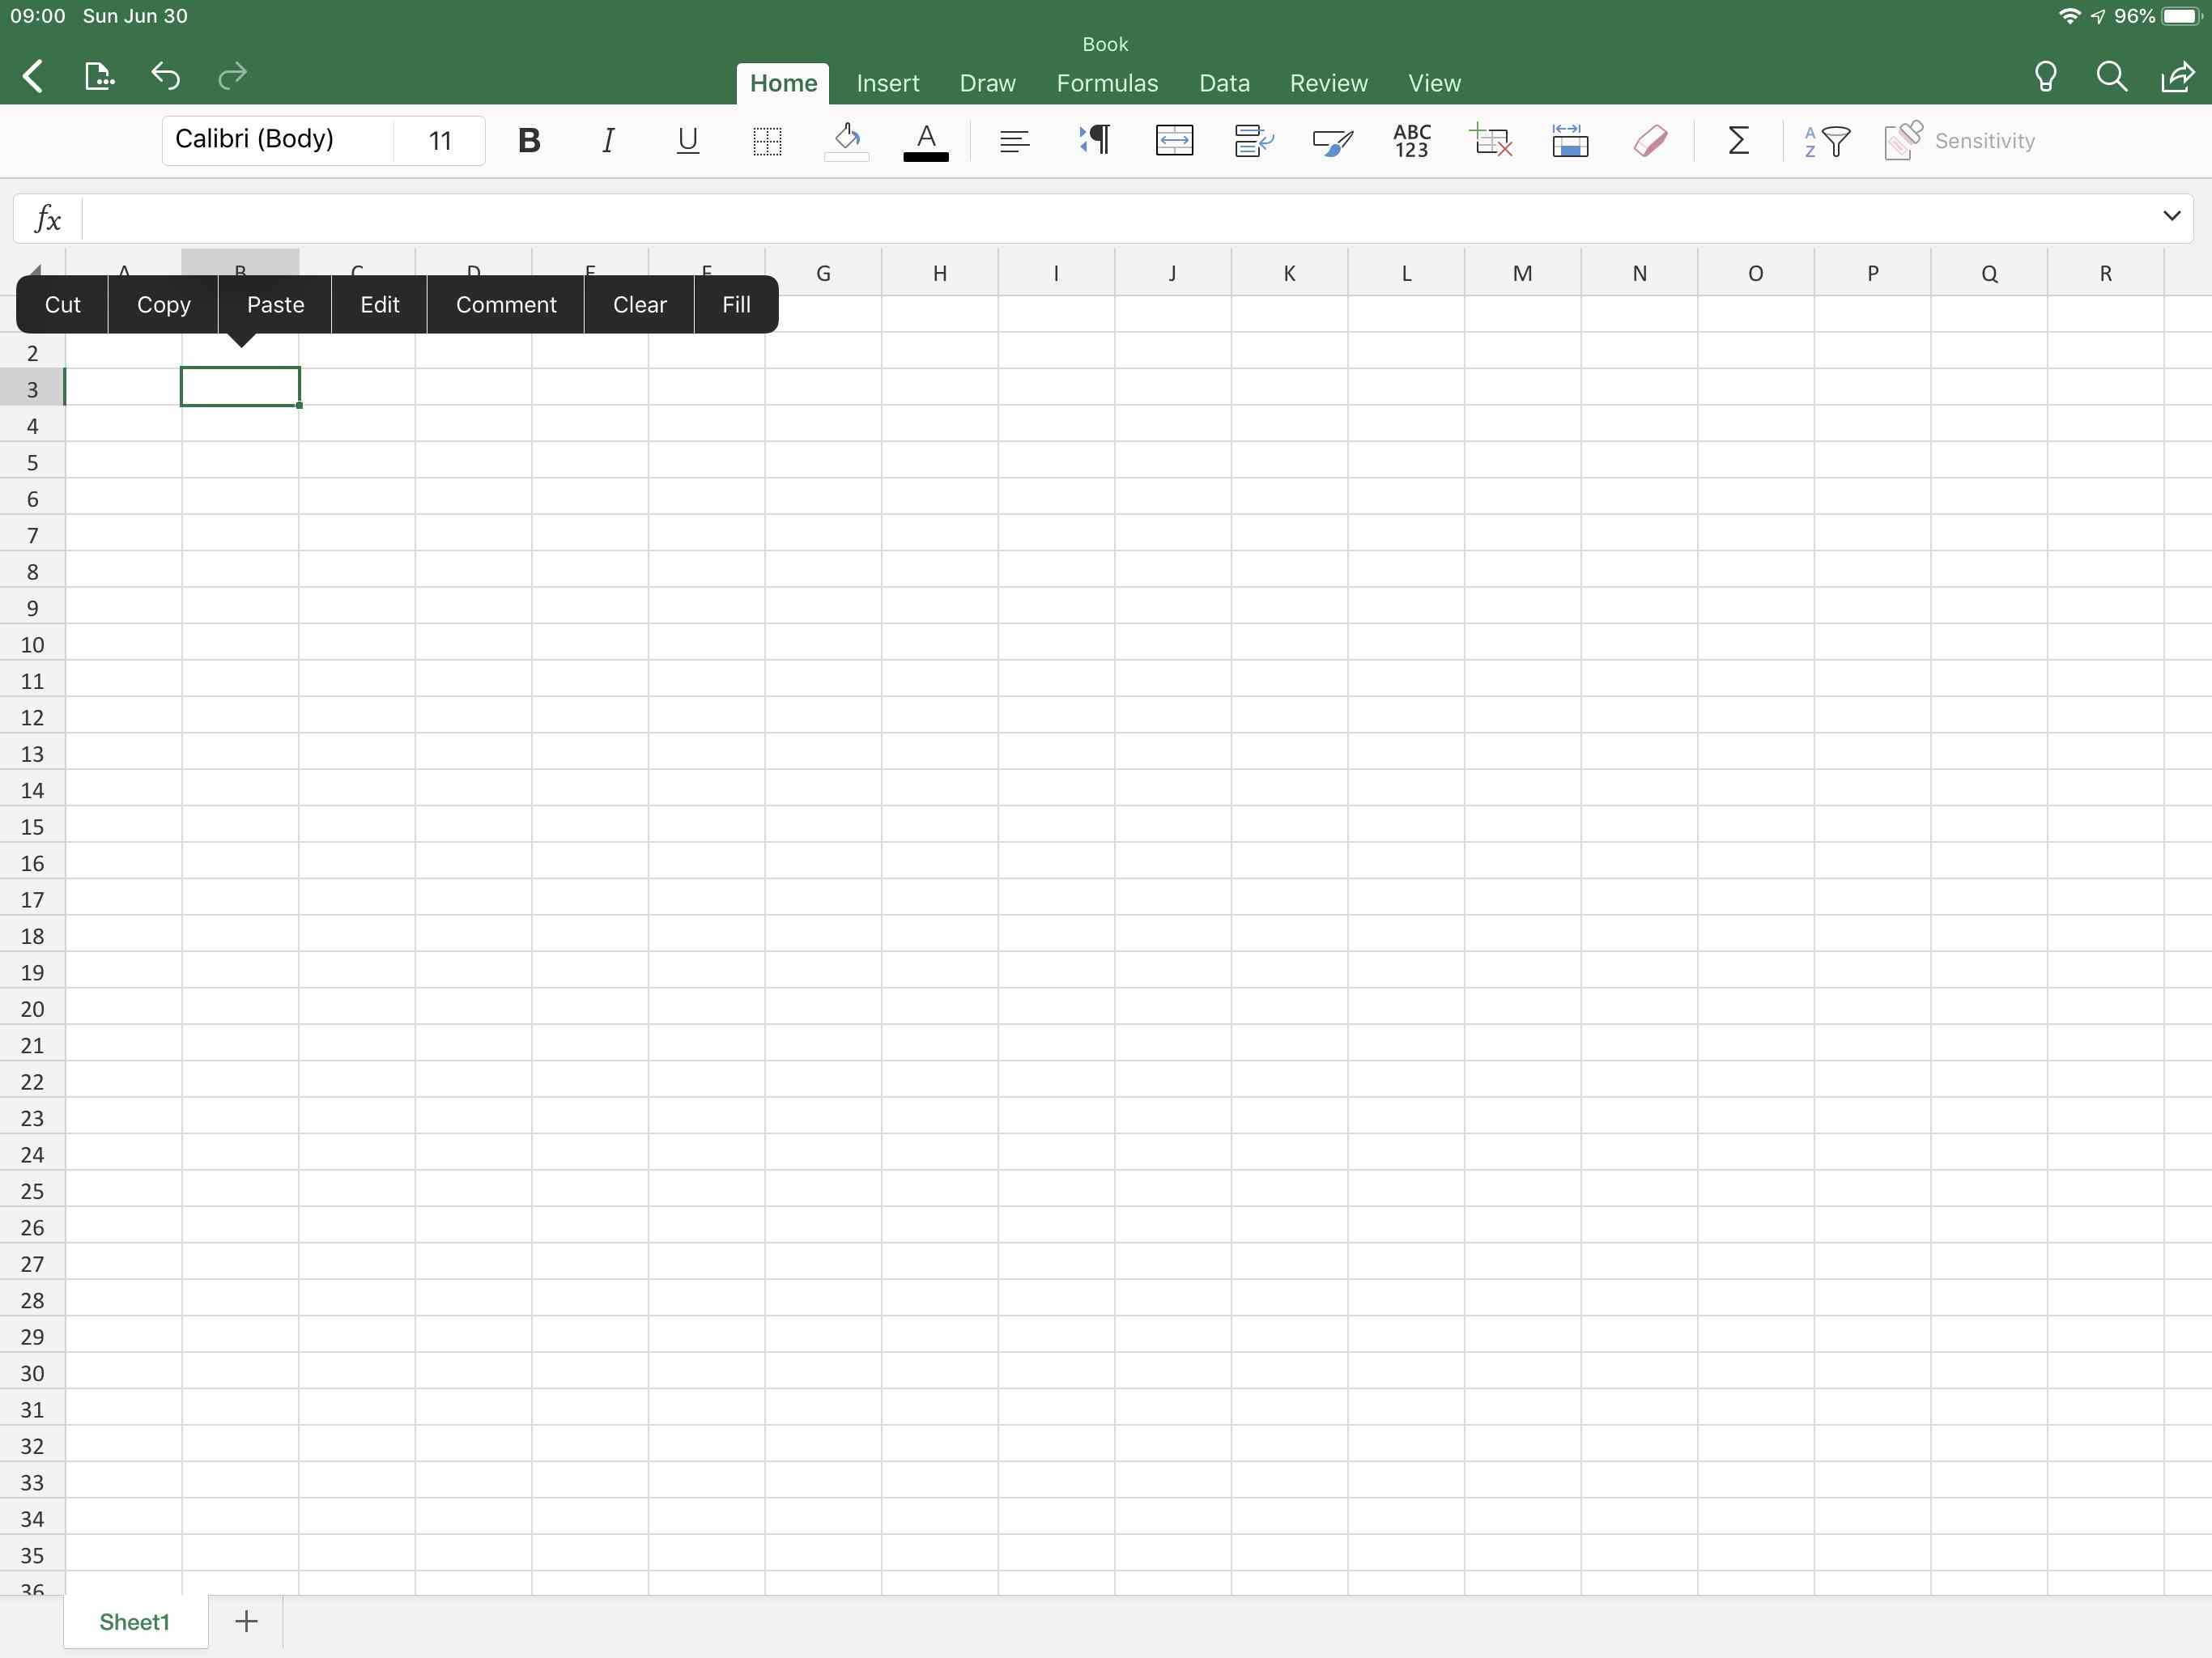The width and height of the screenshot is (2212, 1658).
Task: Redo the last undone action
Action: [232, 76]
